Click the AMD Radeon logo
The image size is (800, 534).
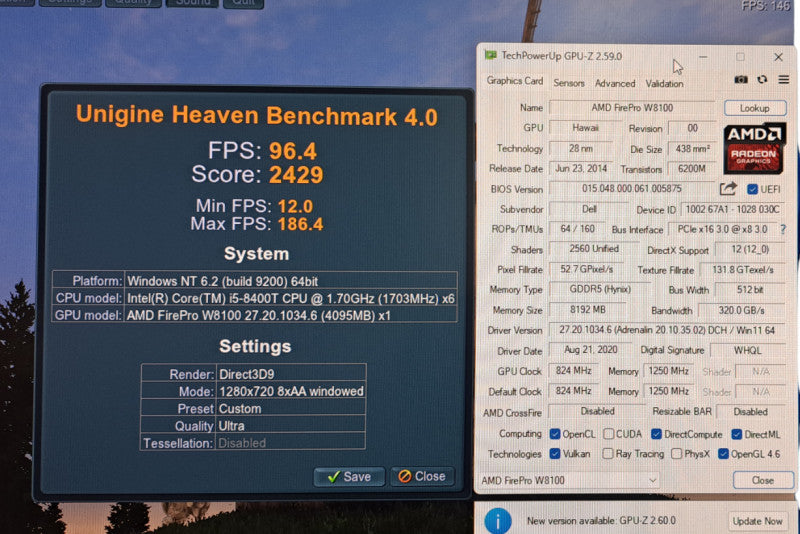pos(755,148)
